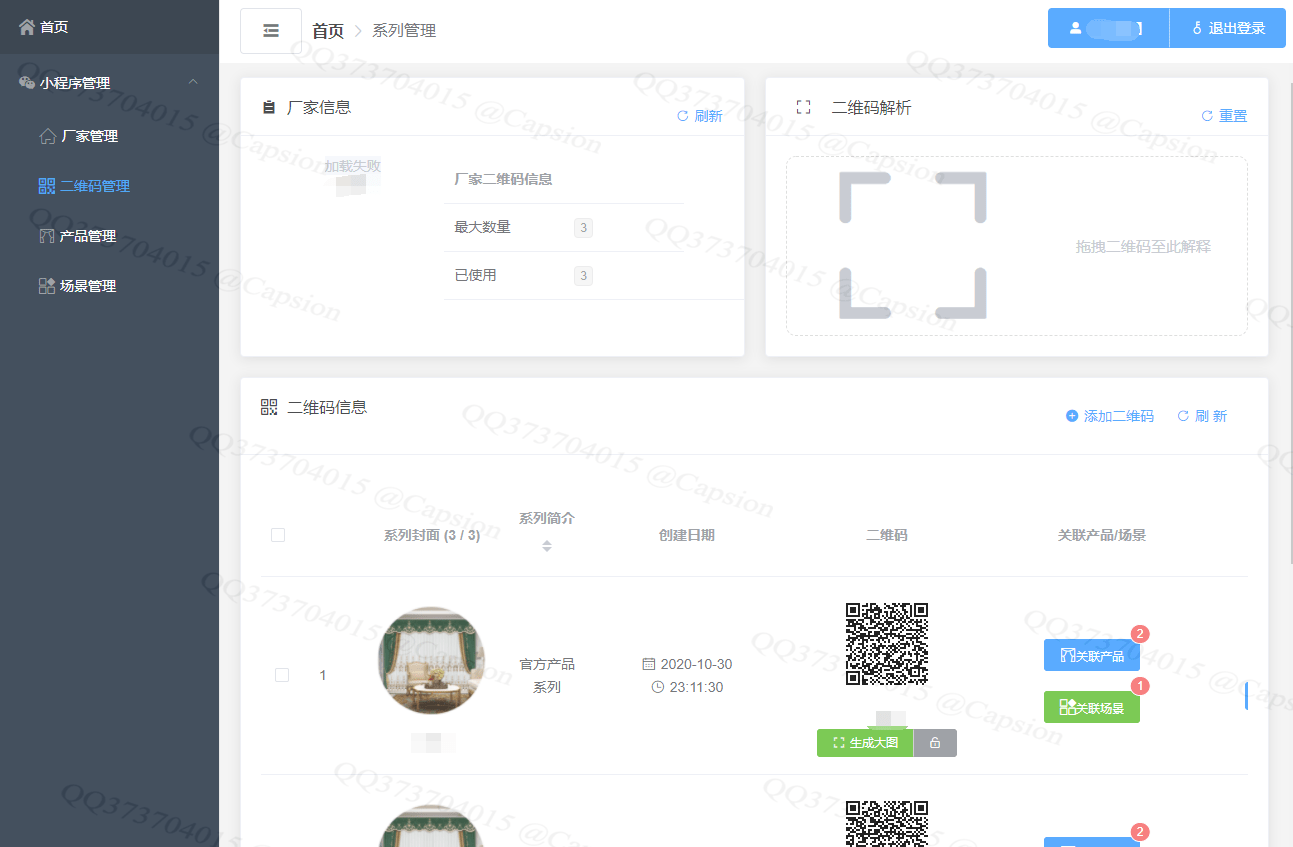Open 厂家管理 in the sidebar
The image size is (1293, 847).
pos(109,136)
